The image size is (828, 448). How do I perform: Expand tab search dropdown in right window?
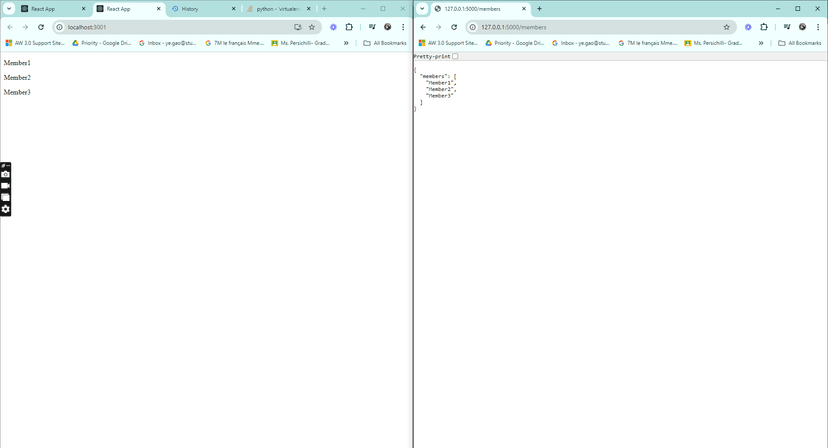click(x=422, y=8)
